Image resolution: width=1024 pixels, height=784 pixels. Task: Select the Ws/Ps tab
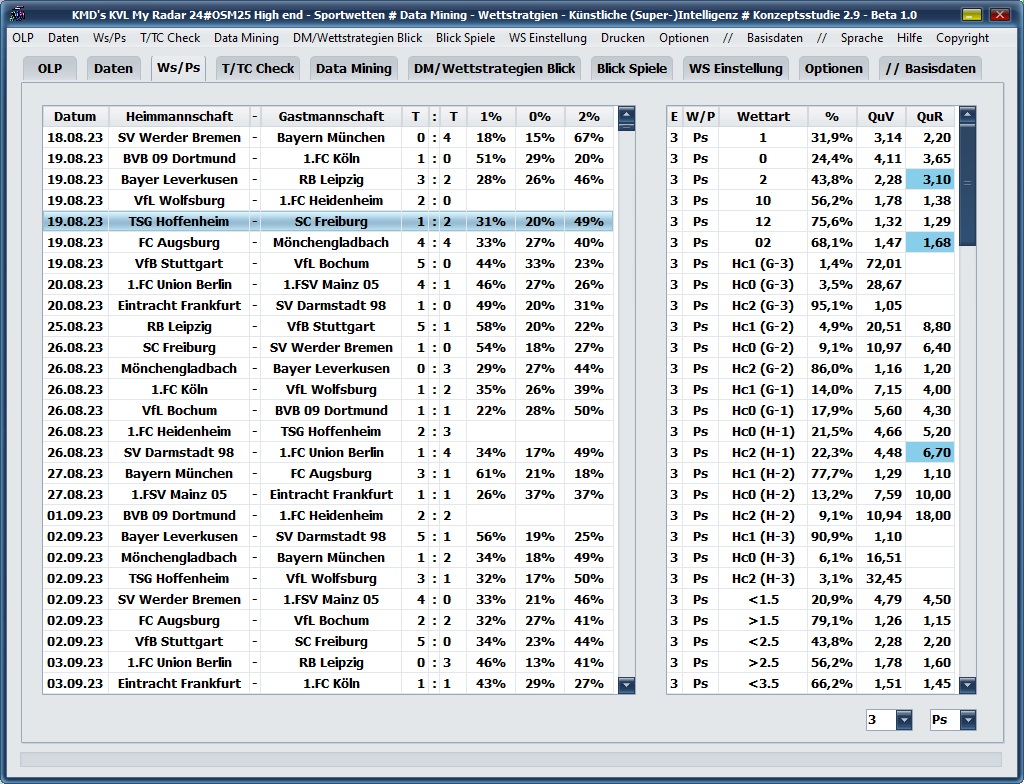click(x=178, y=67)
